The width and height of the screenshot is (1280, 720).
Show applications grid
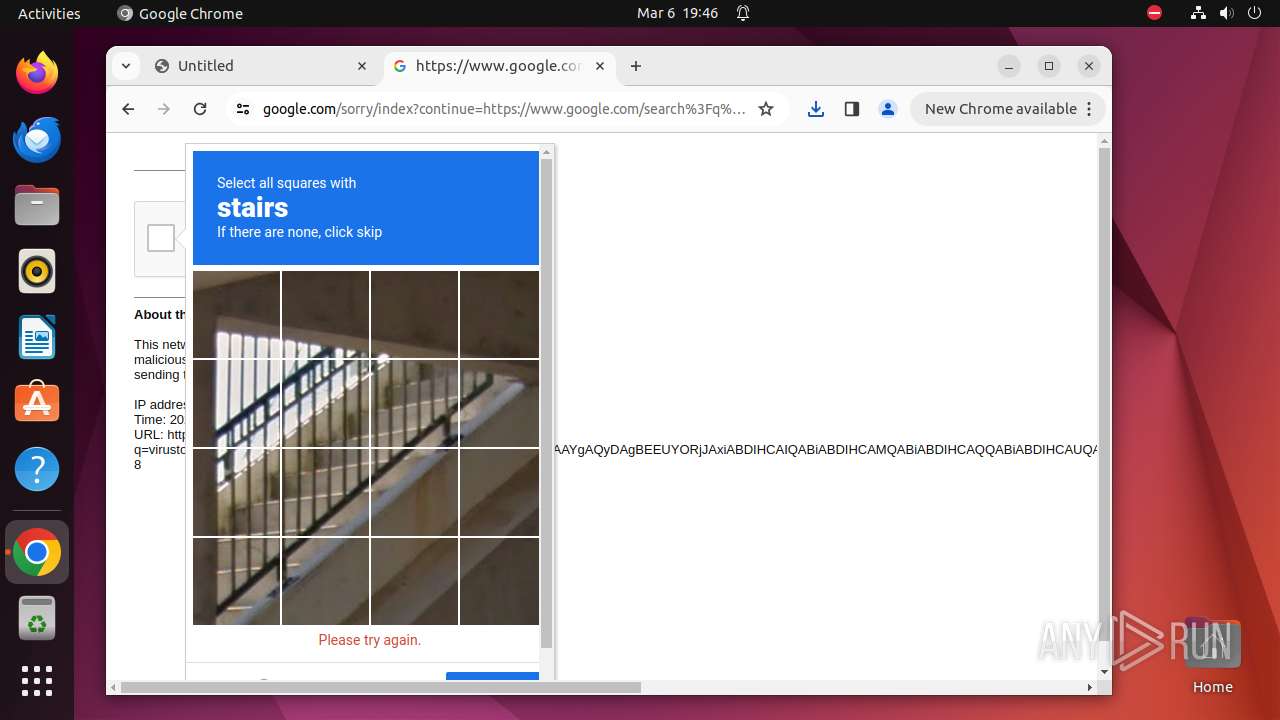(x=37, y=681)
